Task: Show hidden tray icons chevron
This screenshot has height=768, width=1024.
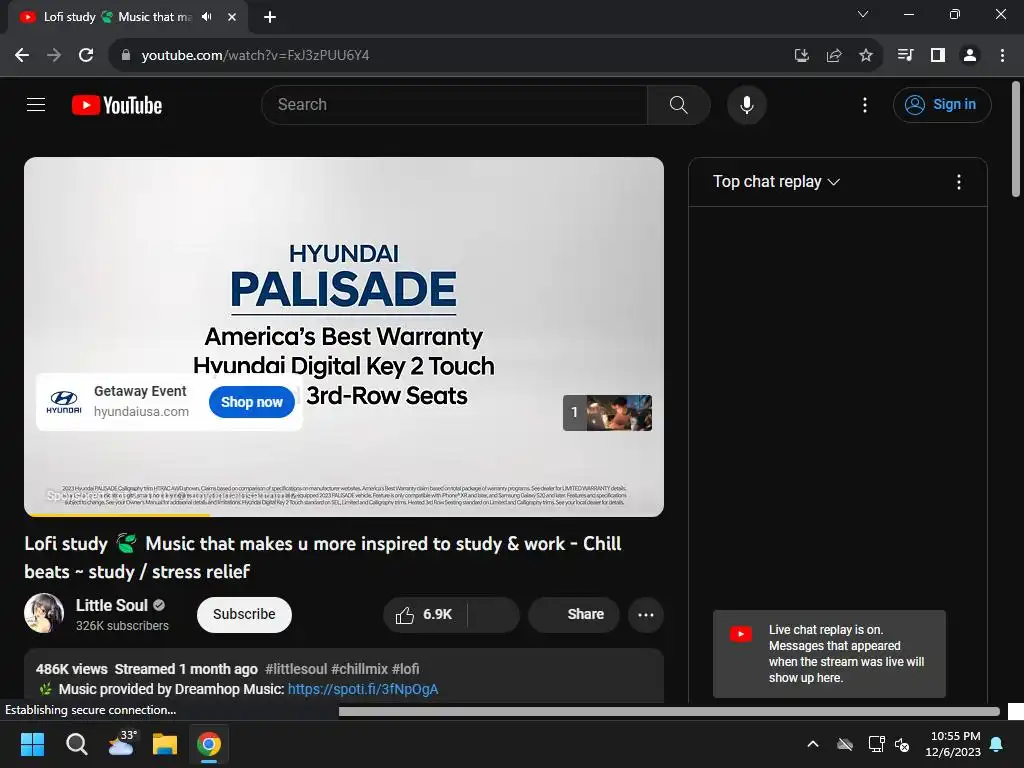Action: click(812, 744)
